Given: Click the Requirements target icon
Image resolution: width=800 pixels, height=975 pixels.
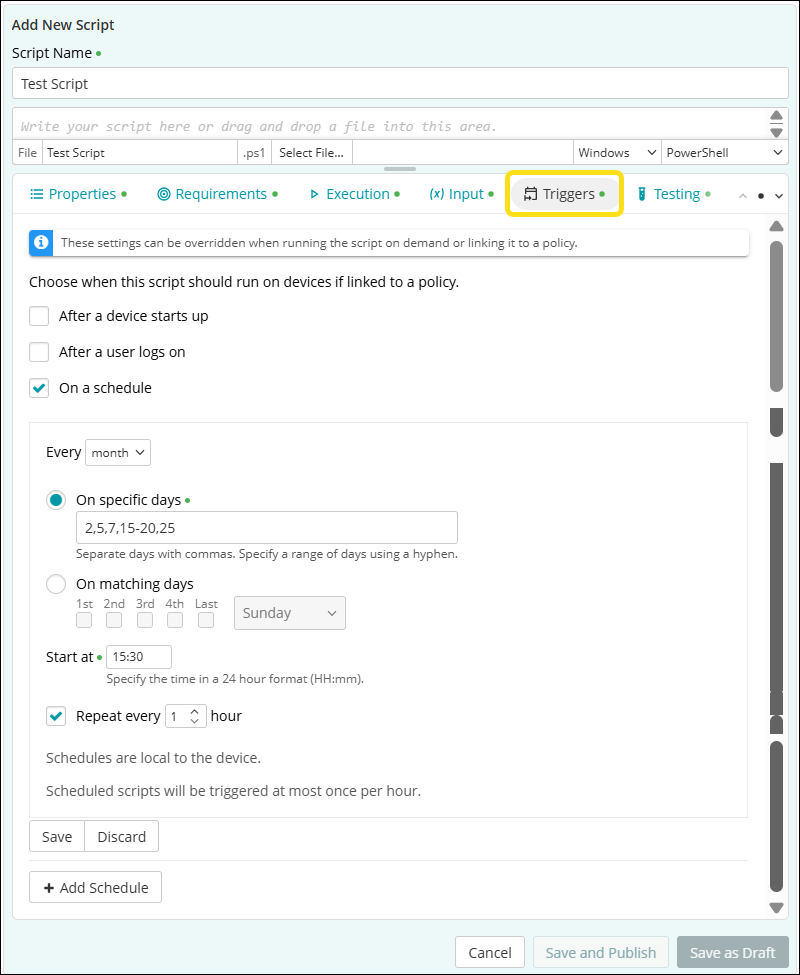Looking at the screenshot, I should click(x=164, y=194).
